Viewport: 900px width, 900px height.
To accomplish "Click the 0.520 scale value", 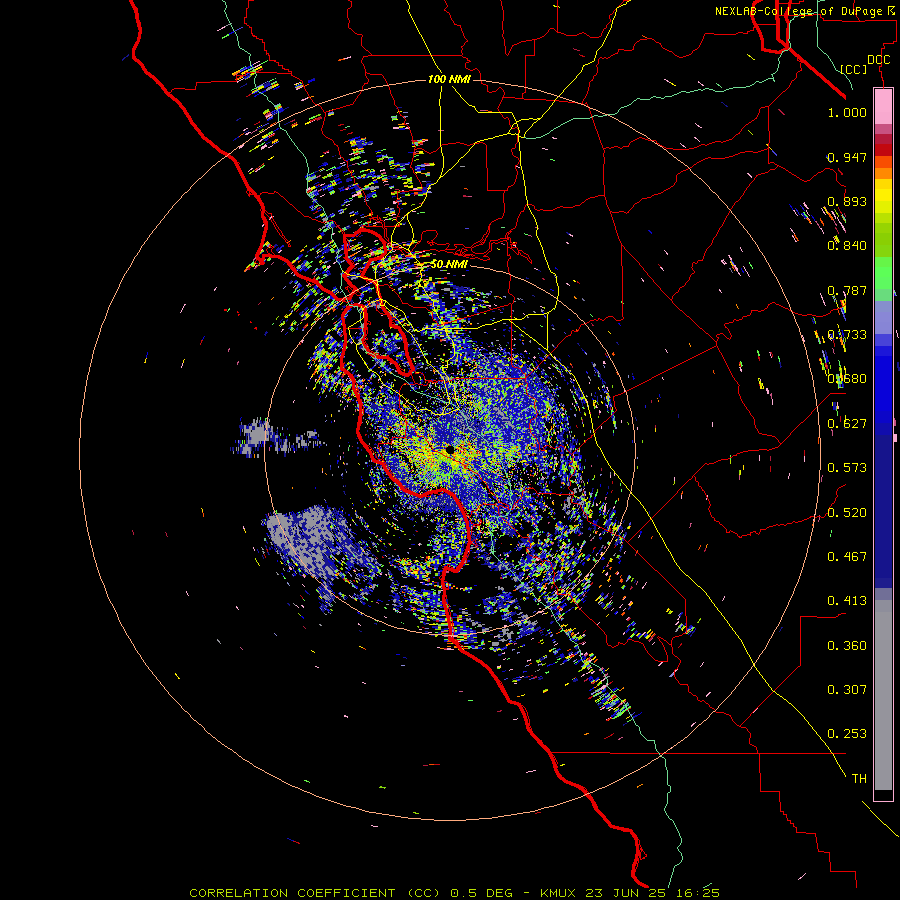I will (847, 513).
